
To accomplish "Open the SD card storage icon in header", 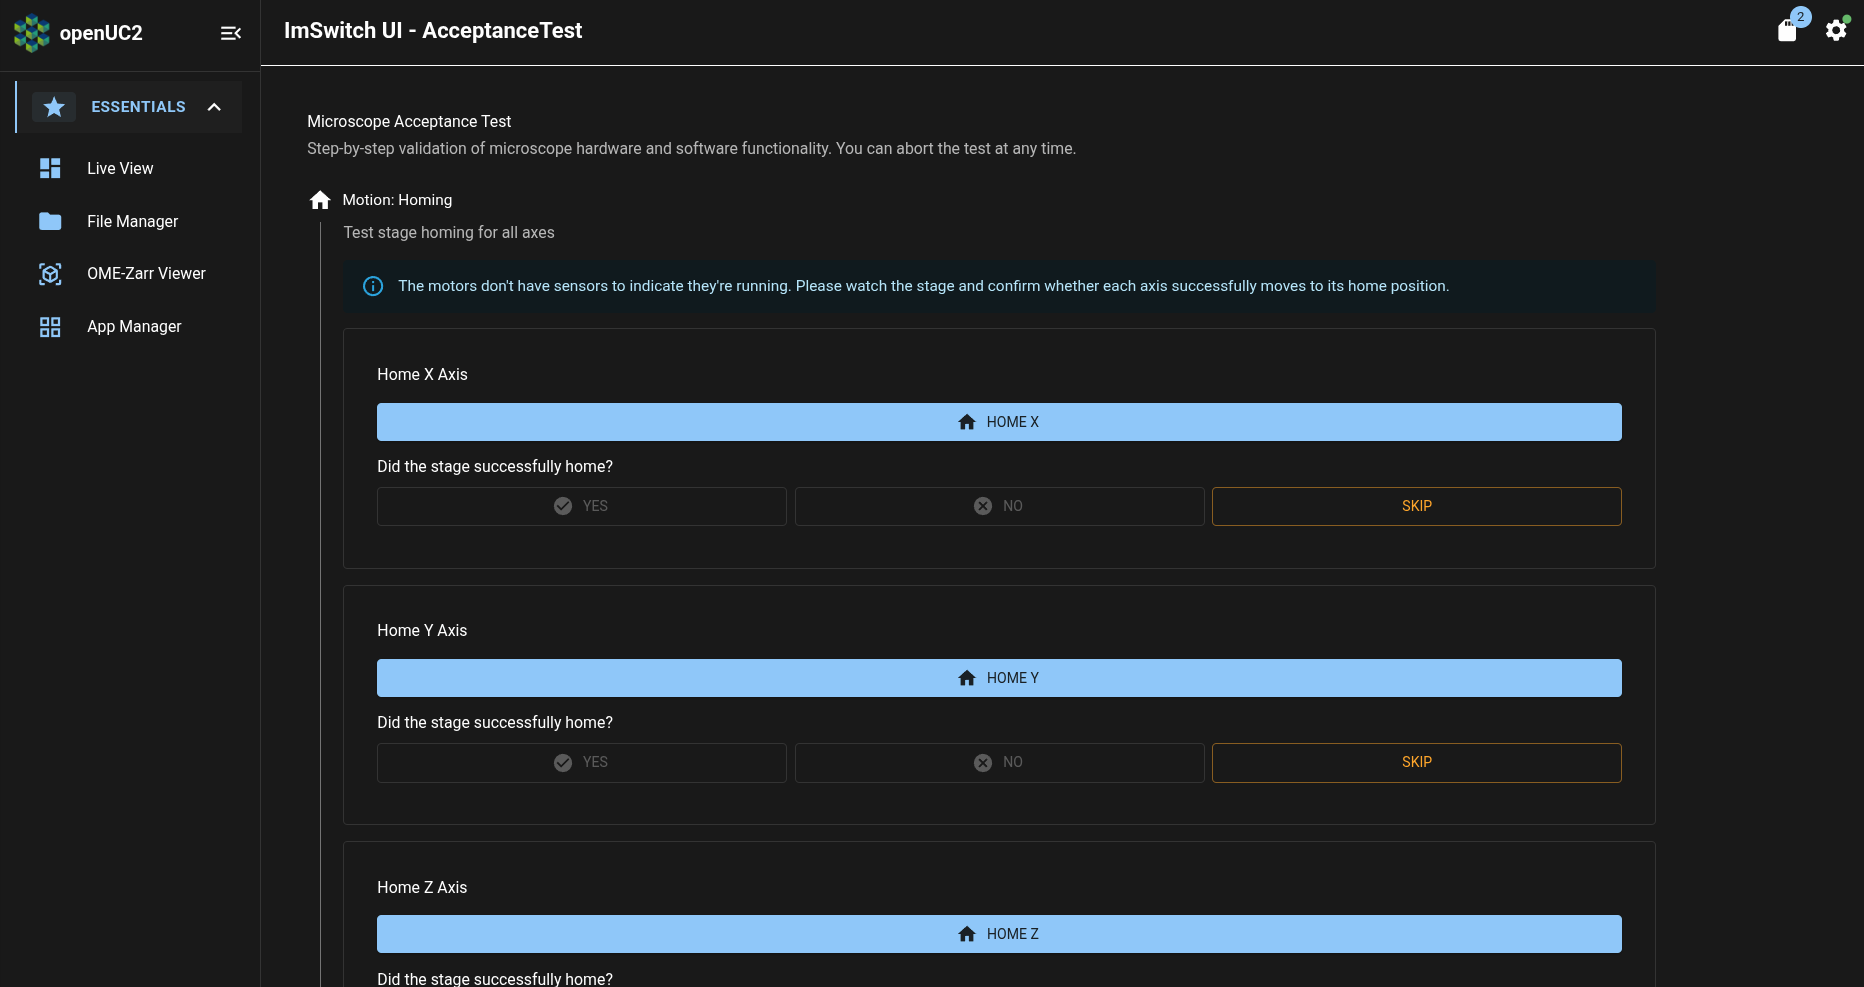I will coord(1789,30).
